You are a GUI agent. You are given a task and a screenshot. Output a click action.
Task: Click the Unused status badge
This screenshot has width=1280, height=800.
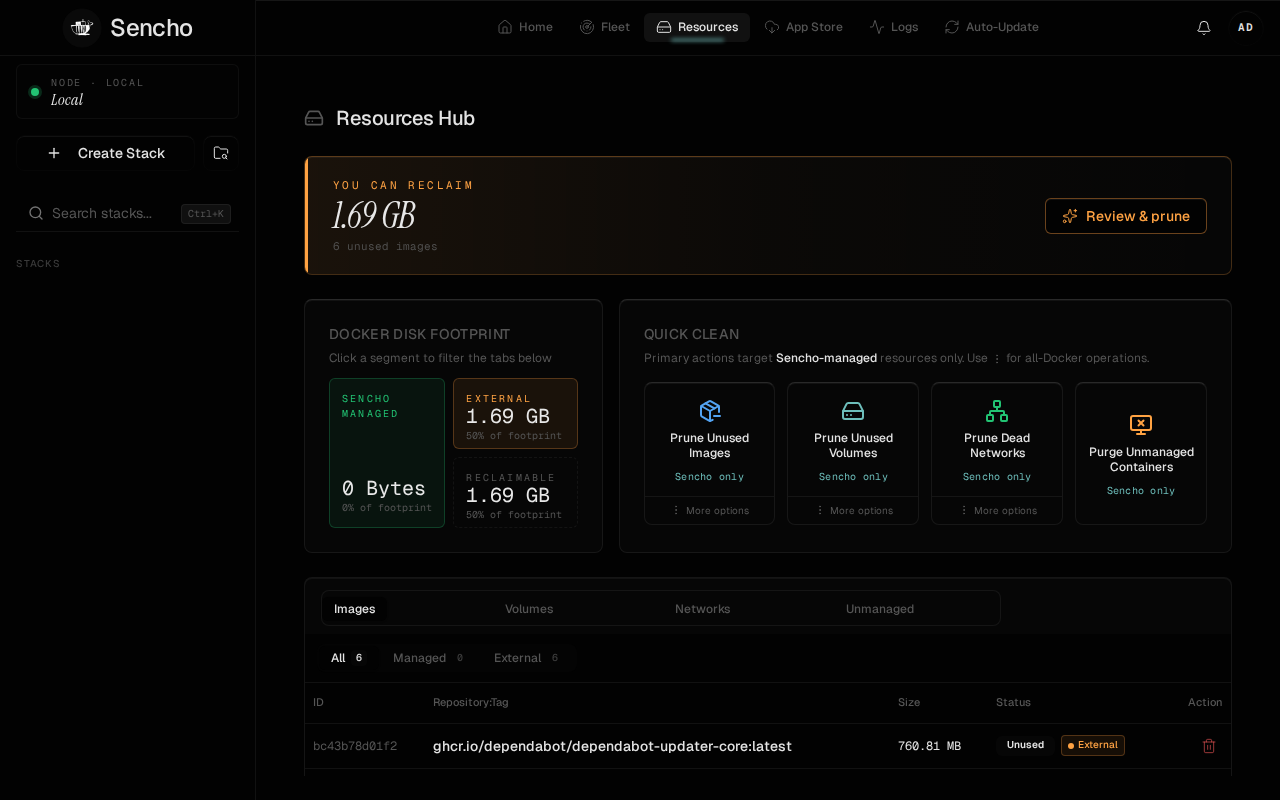[1025, 745]
